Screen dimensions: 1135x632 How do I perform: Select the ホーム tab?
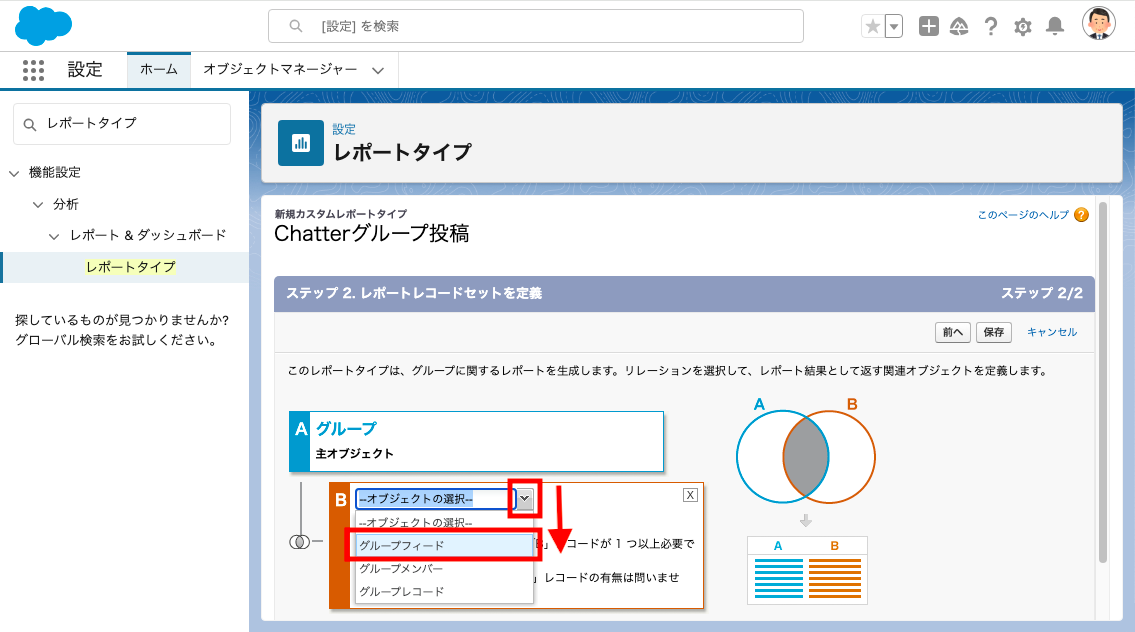point(159,69)
